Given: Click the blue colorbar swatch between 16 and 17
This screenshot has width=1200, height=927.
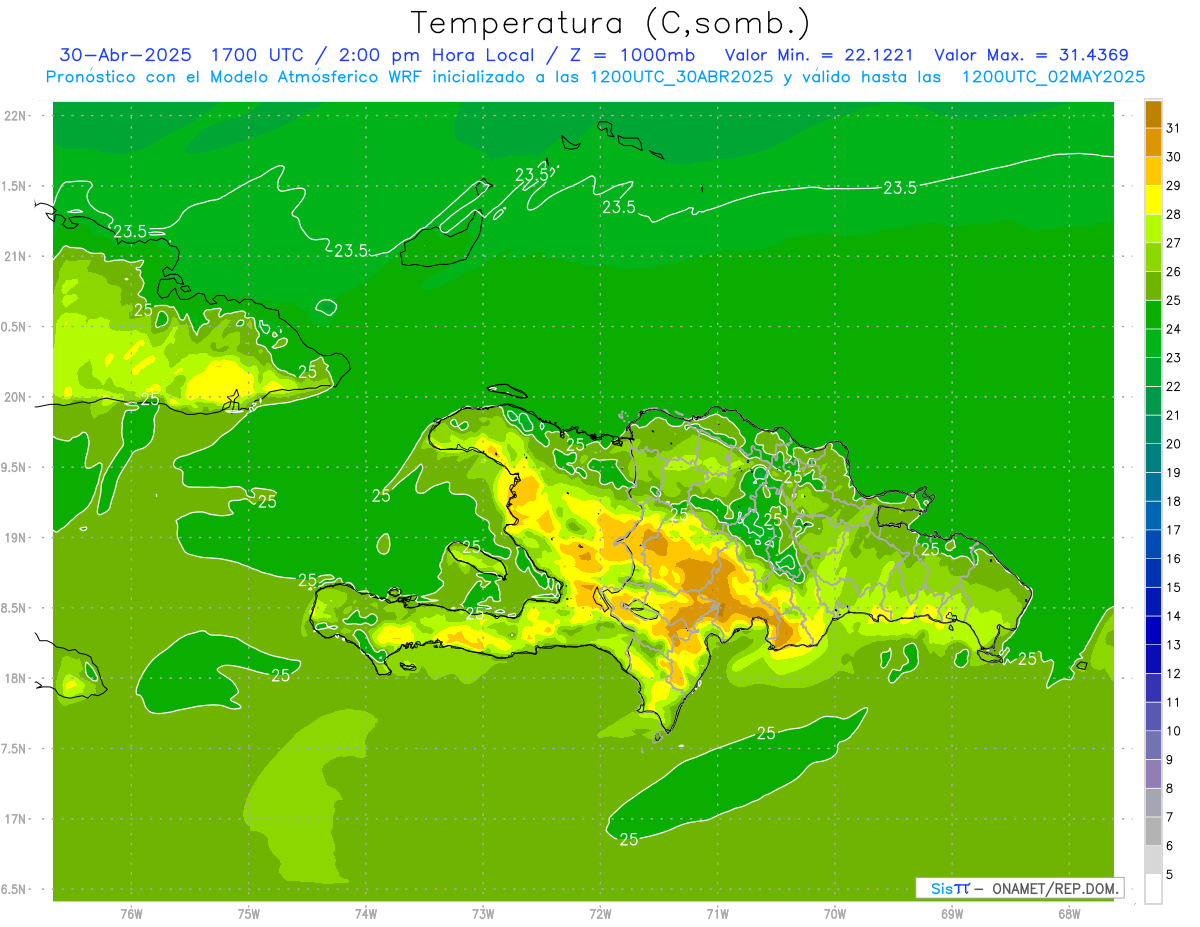Looking at the screenshot, I should click(x=1153, y=544).
